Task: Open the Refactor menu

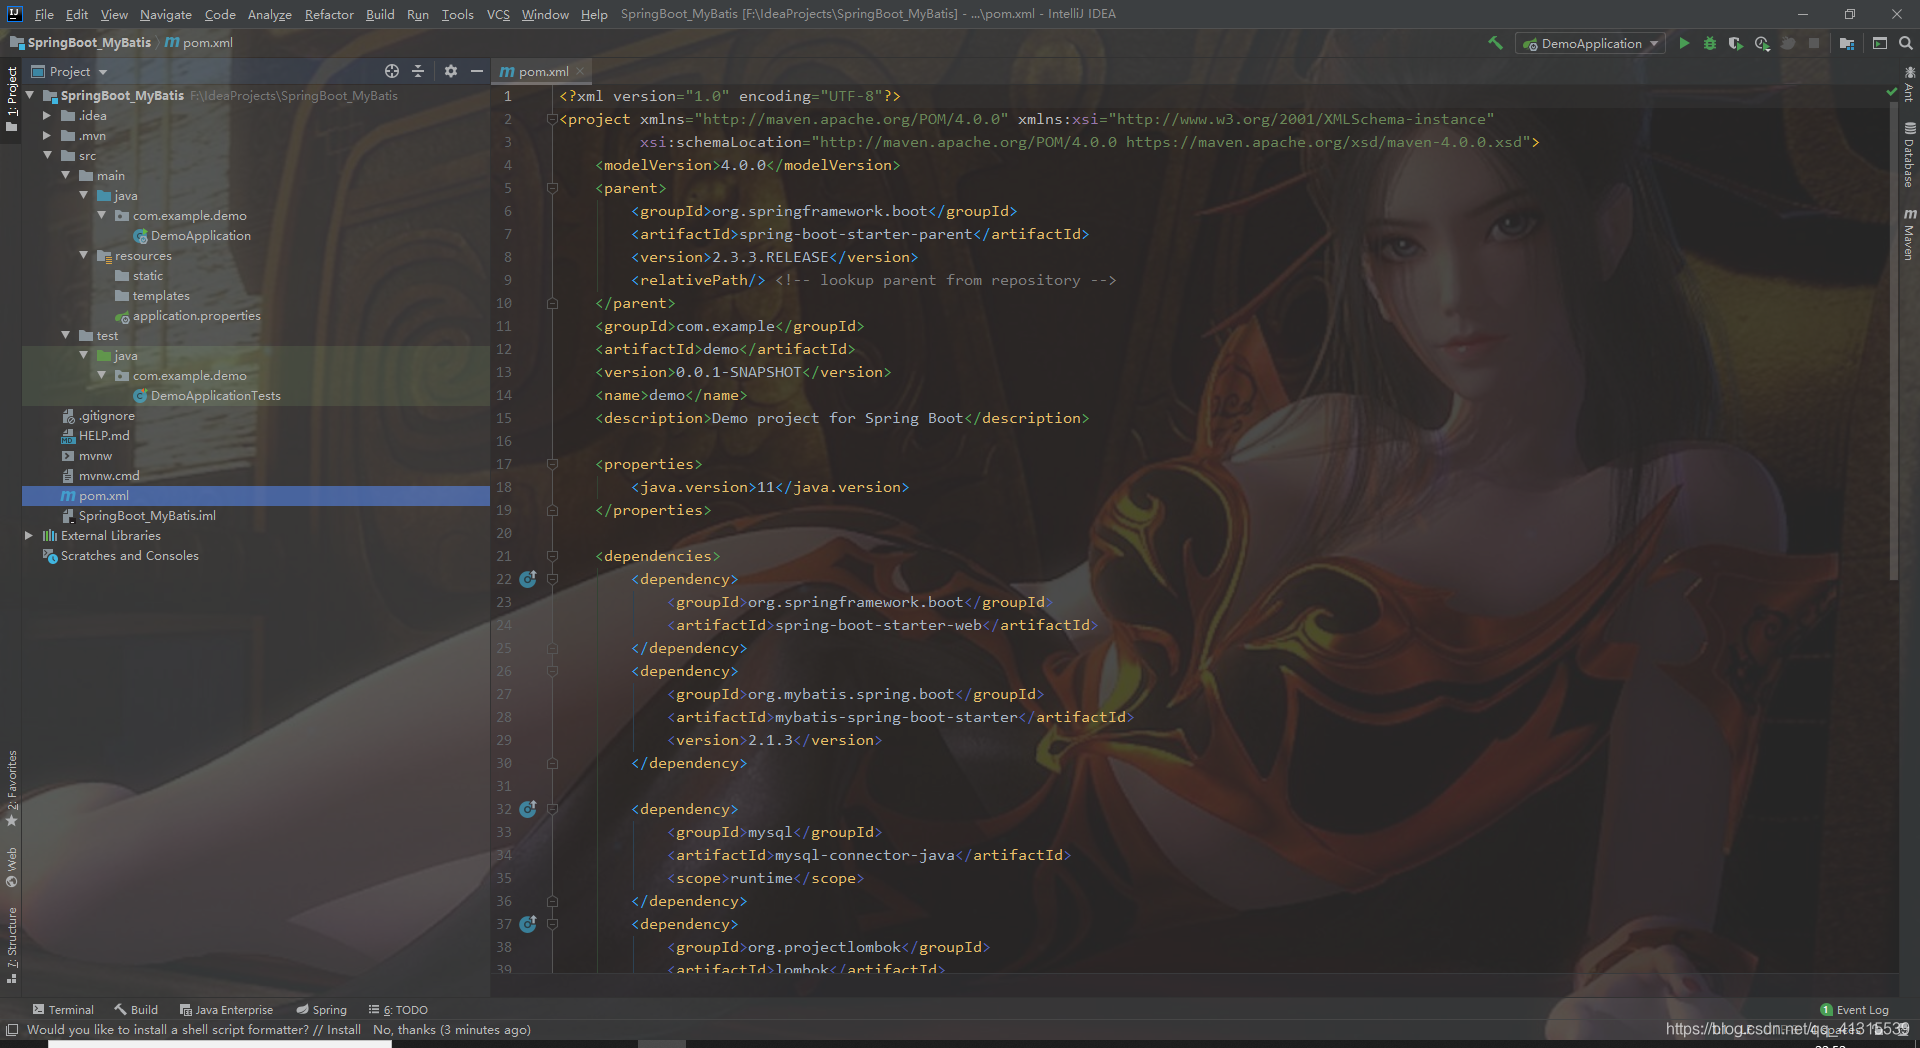Action: 329,14
